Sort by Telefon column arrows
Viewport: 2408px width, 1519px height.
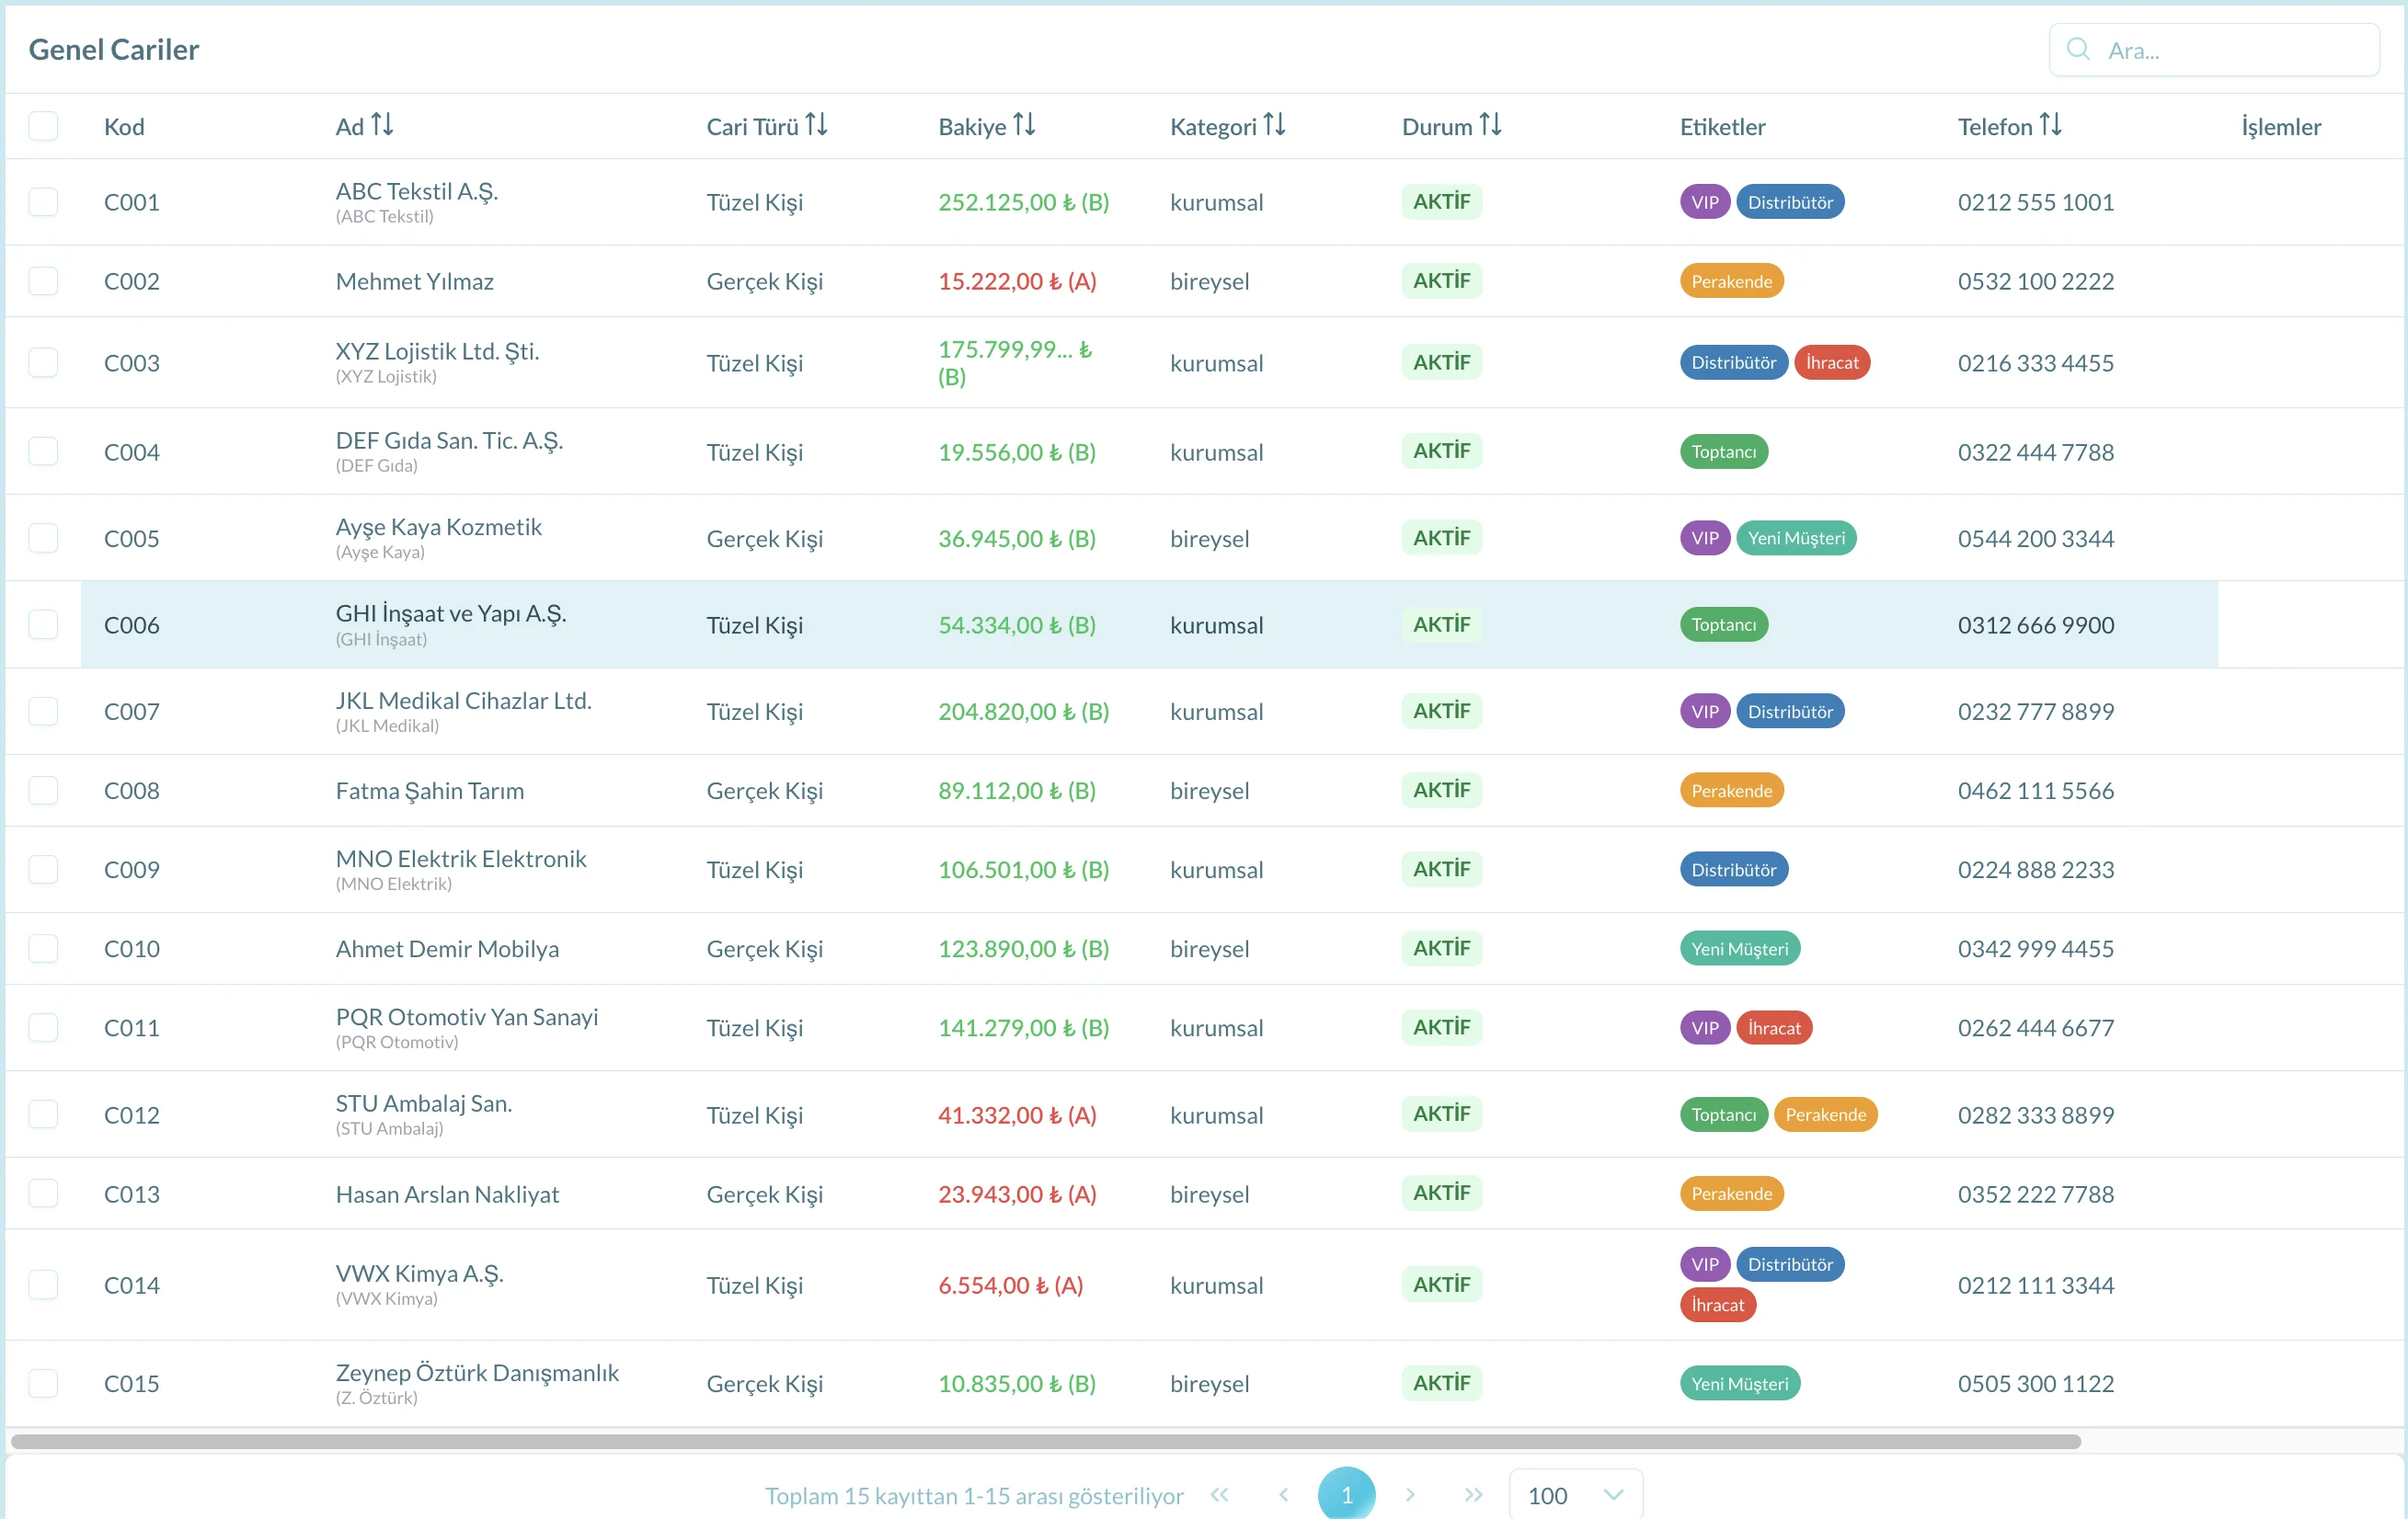tap(2050, 125)
